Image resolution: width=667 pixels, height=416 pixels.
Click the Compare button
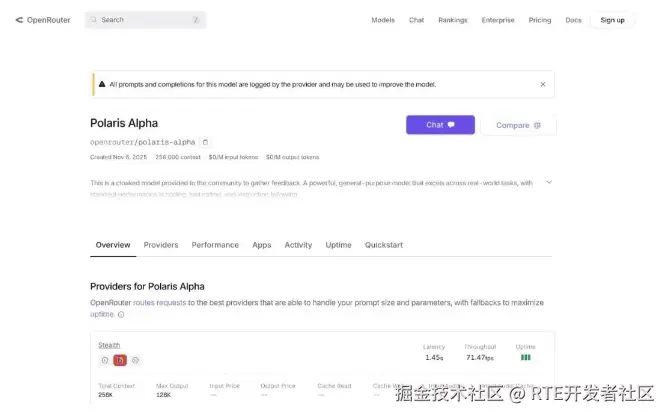click(x=518, y=125)
